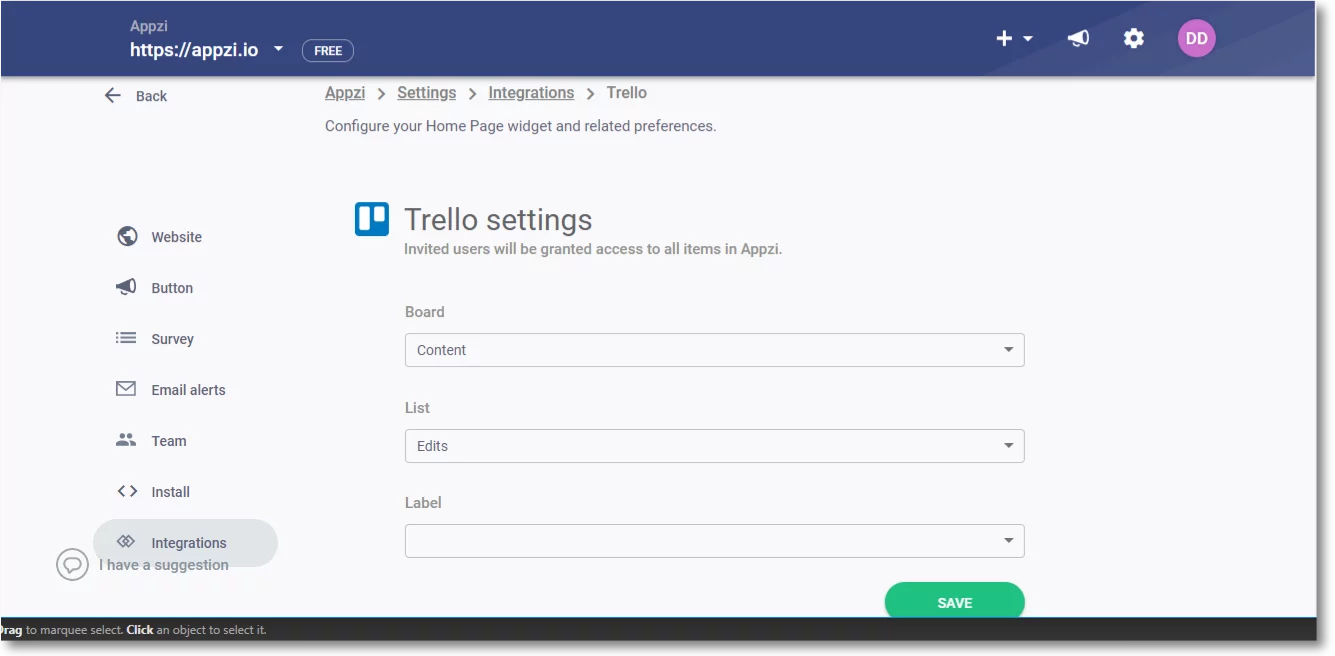
Task: Click the Back text link
Action: 151,96
